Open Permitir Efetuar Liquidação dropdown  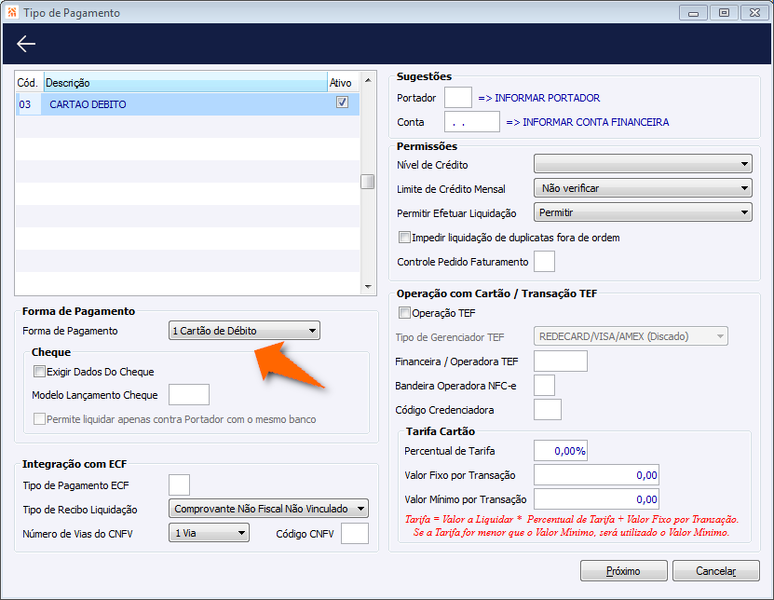click(643, 213)
